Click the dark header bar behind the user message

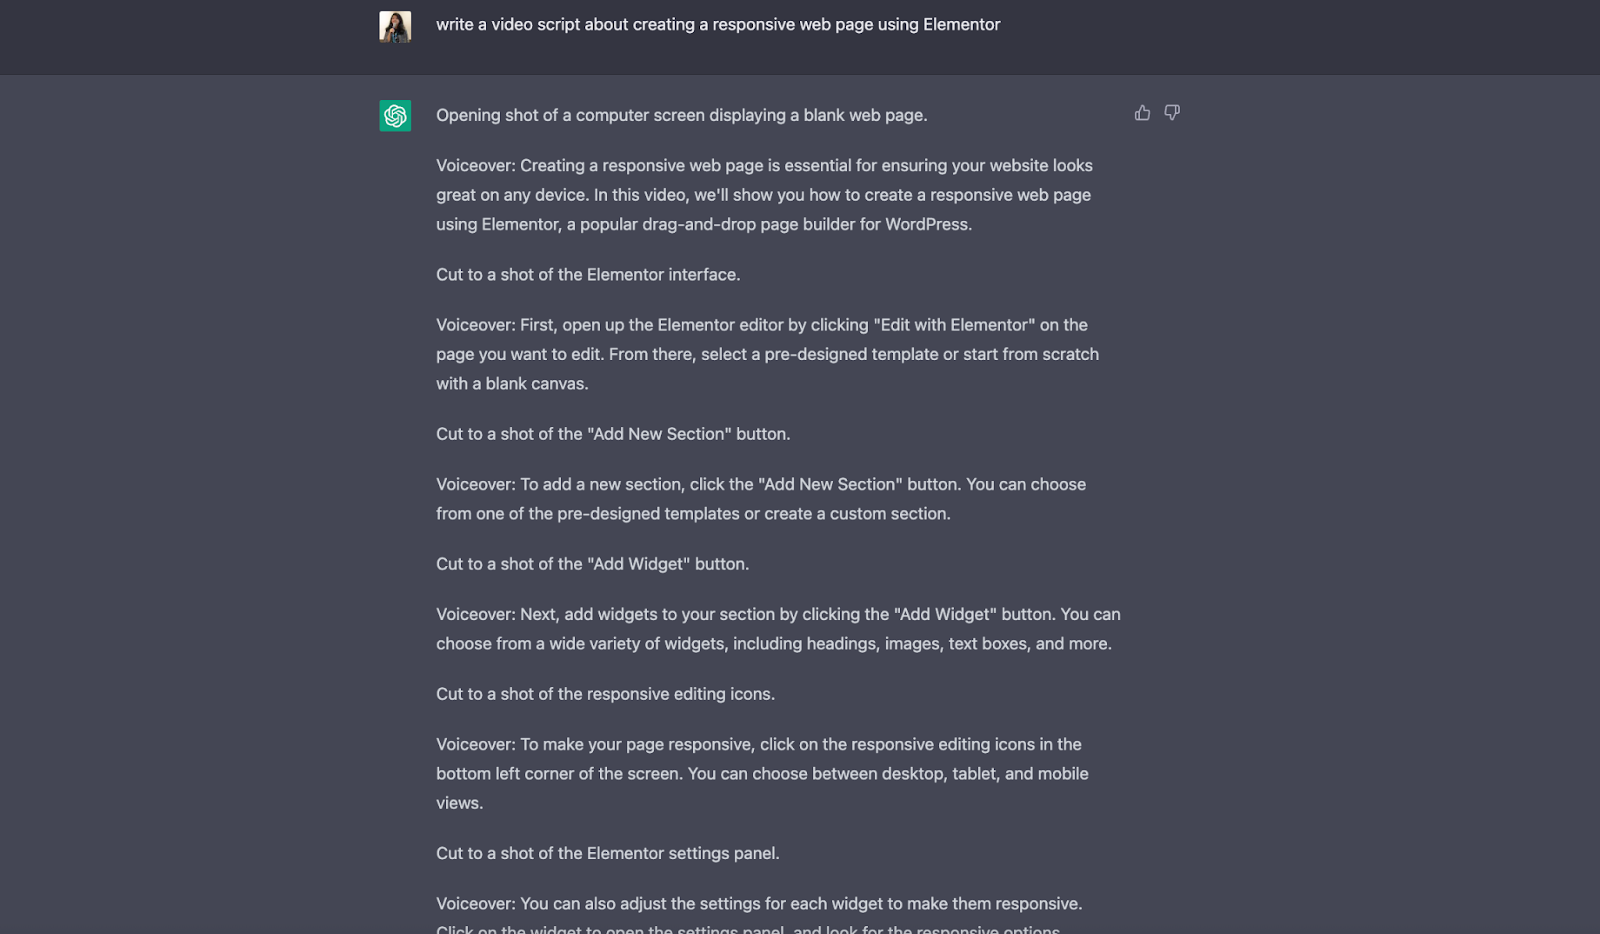(800, 37)
